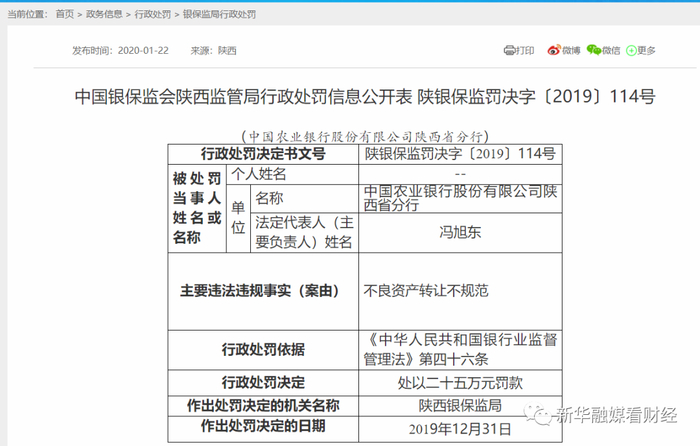Click the 主要违法违规事实（案由） cell
Viewport: 700px width, 446px height.
263,292
